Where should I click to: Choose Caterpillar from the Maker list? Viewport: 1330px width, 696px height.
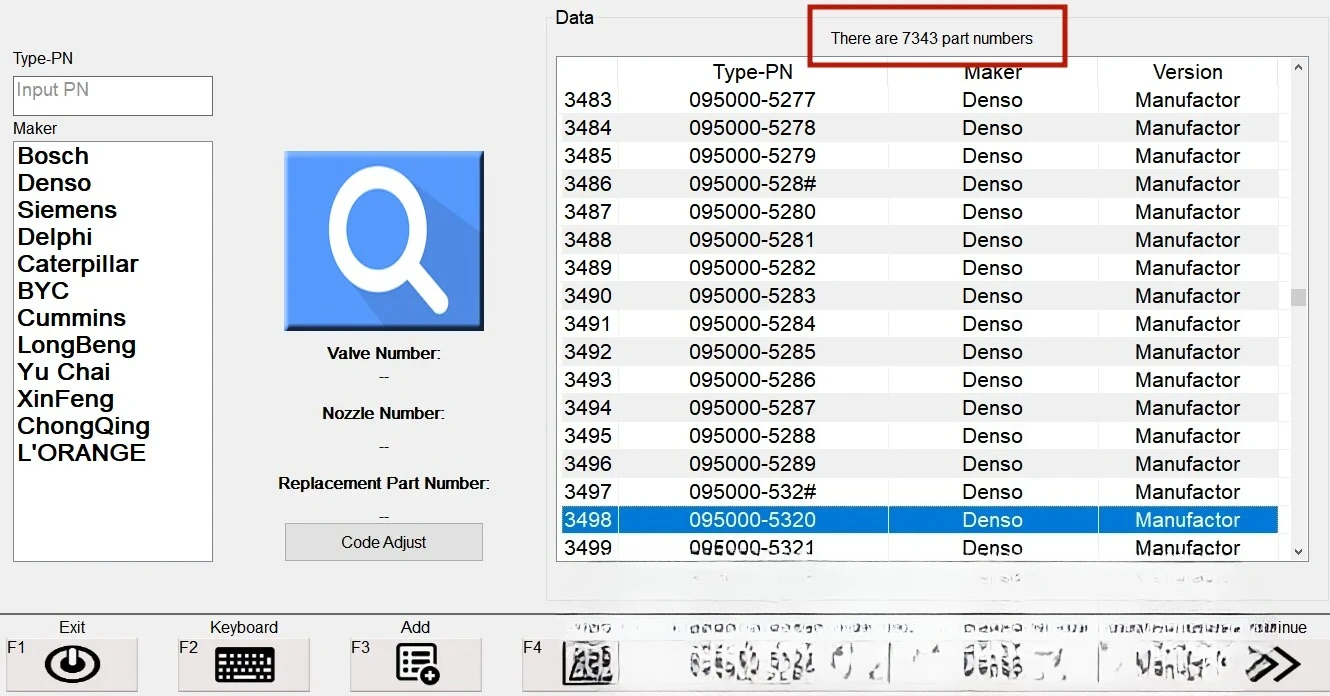click(x=78, y=264)
